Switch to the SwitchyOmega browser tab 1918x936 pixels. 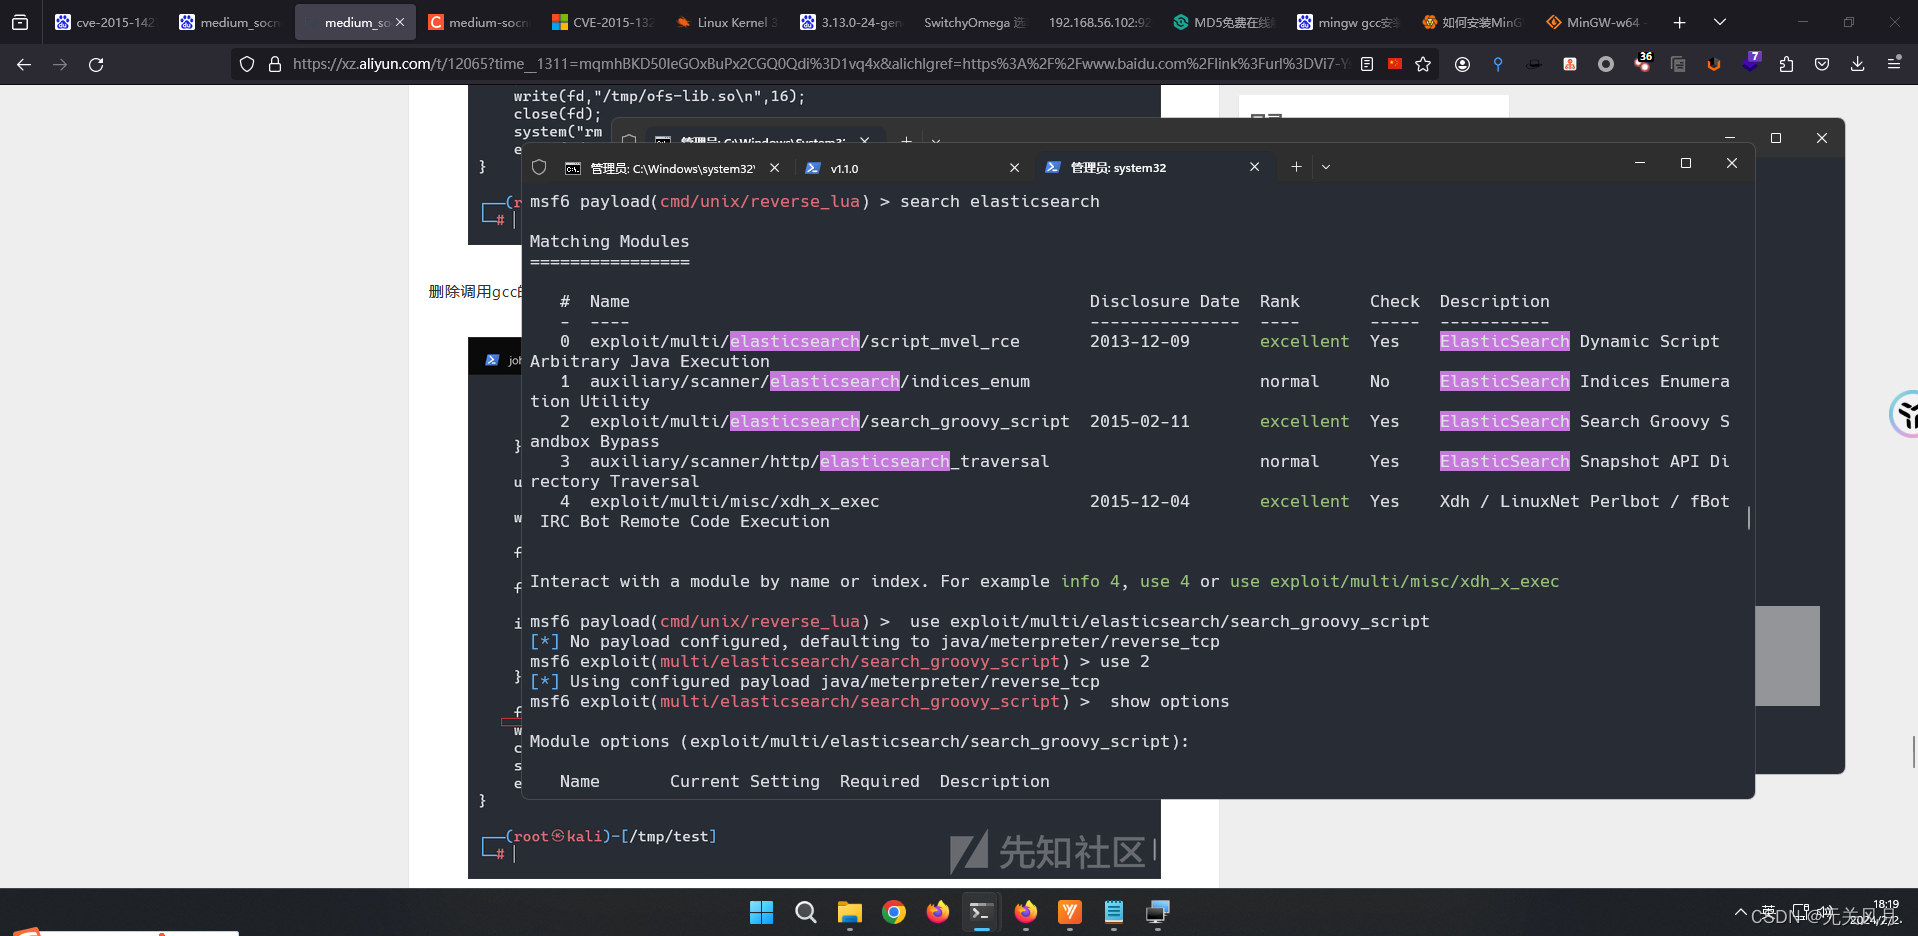pos(975,22)
